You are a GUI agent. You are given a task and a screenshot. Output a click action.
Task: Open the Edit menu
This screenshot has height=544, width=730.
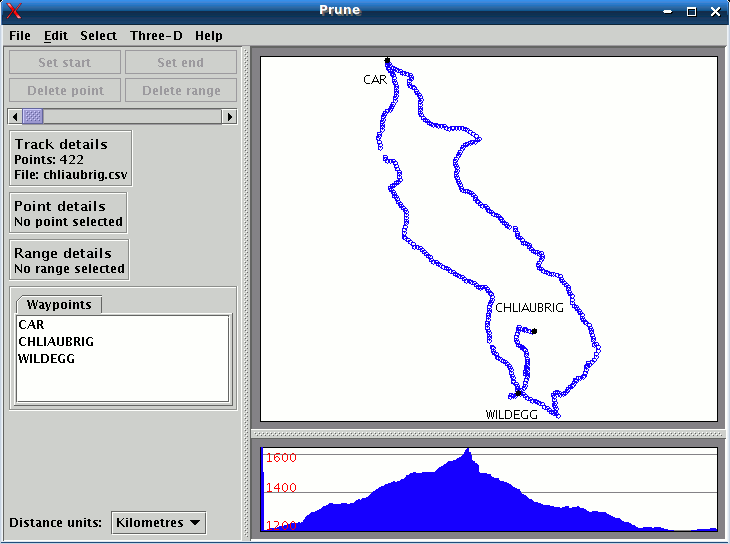[56, 35]
